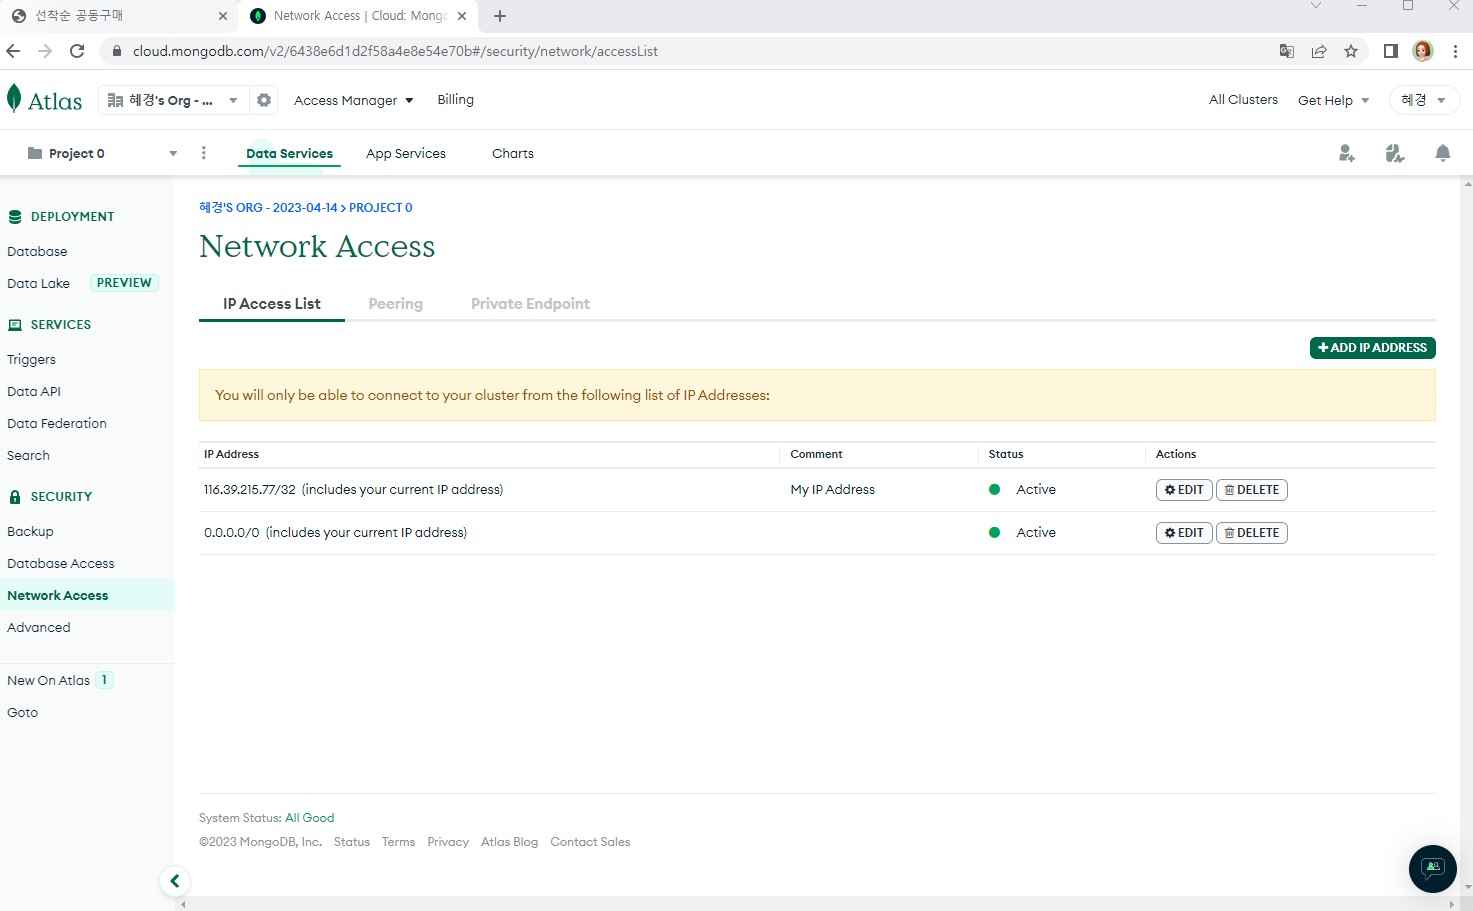
Task: Click the translate page icon
Action: [x=1287, y=51]
